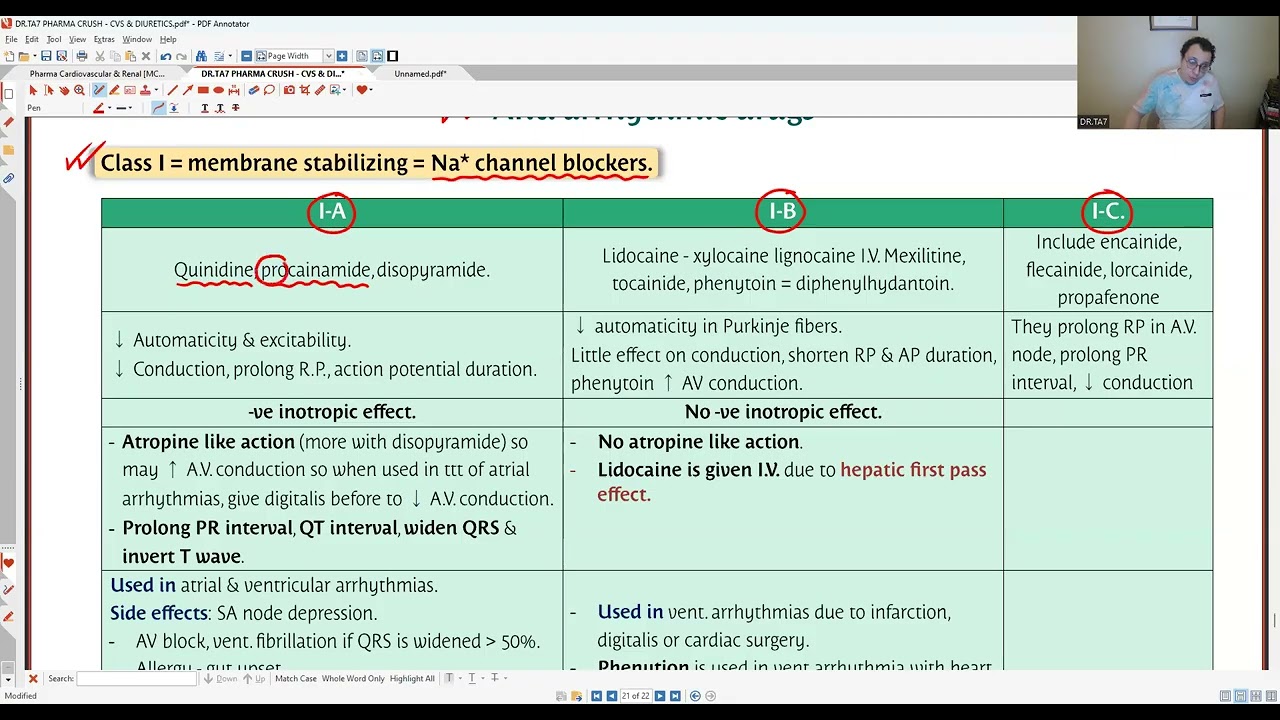Undo the last annotation
1280x720 pixels.
166,56
